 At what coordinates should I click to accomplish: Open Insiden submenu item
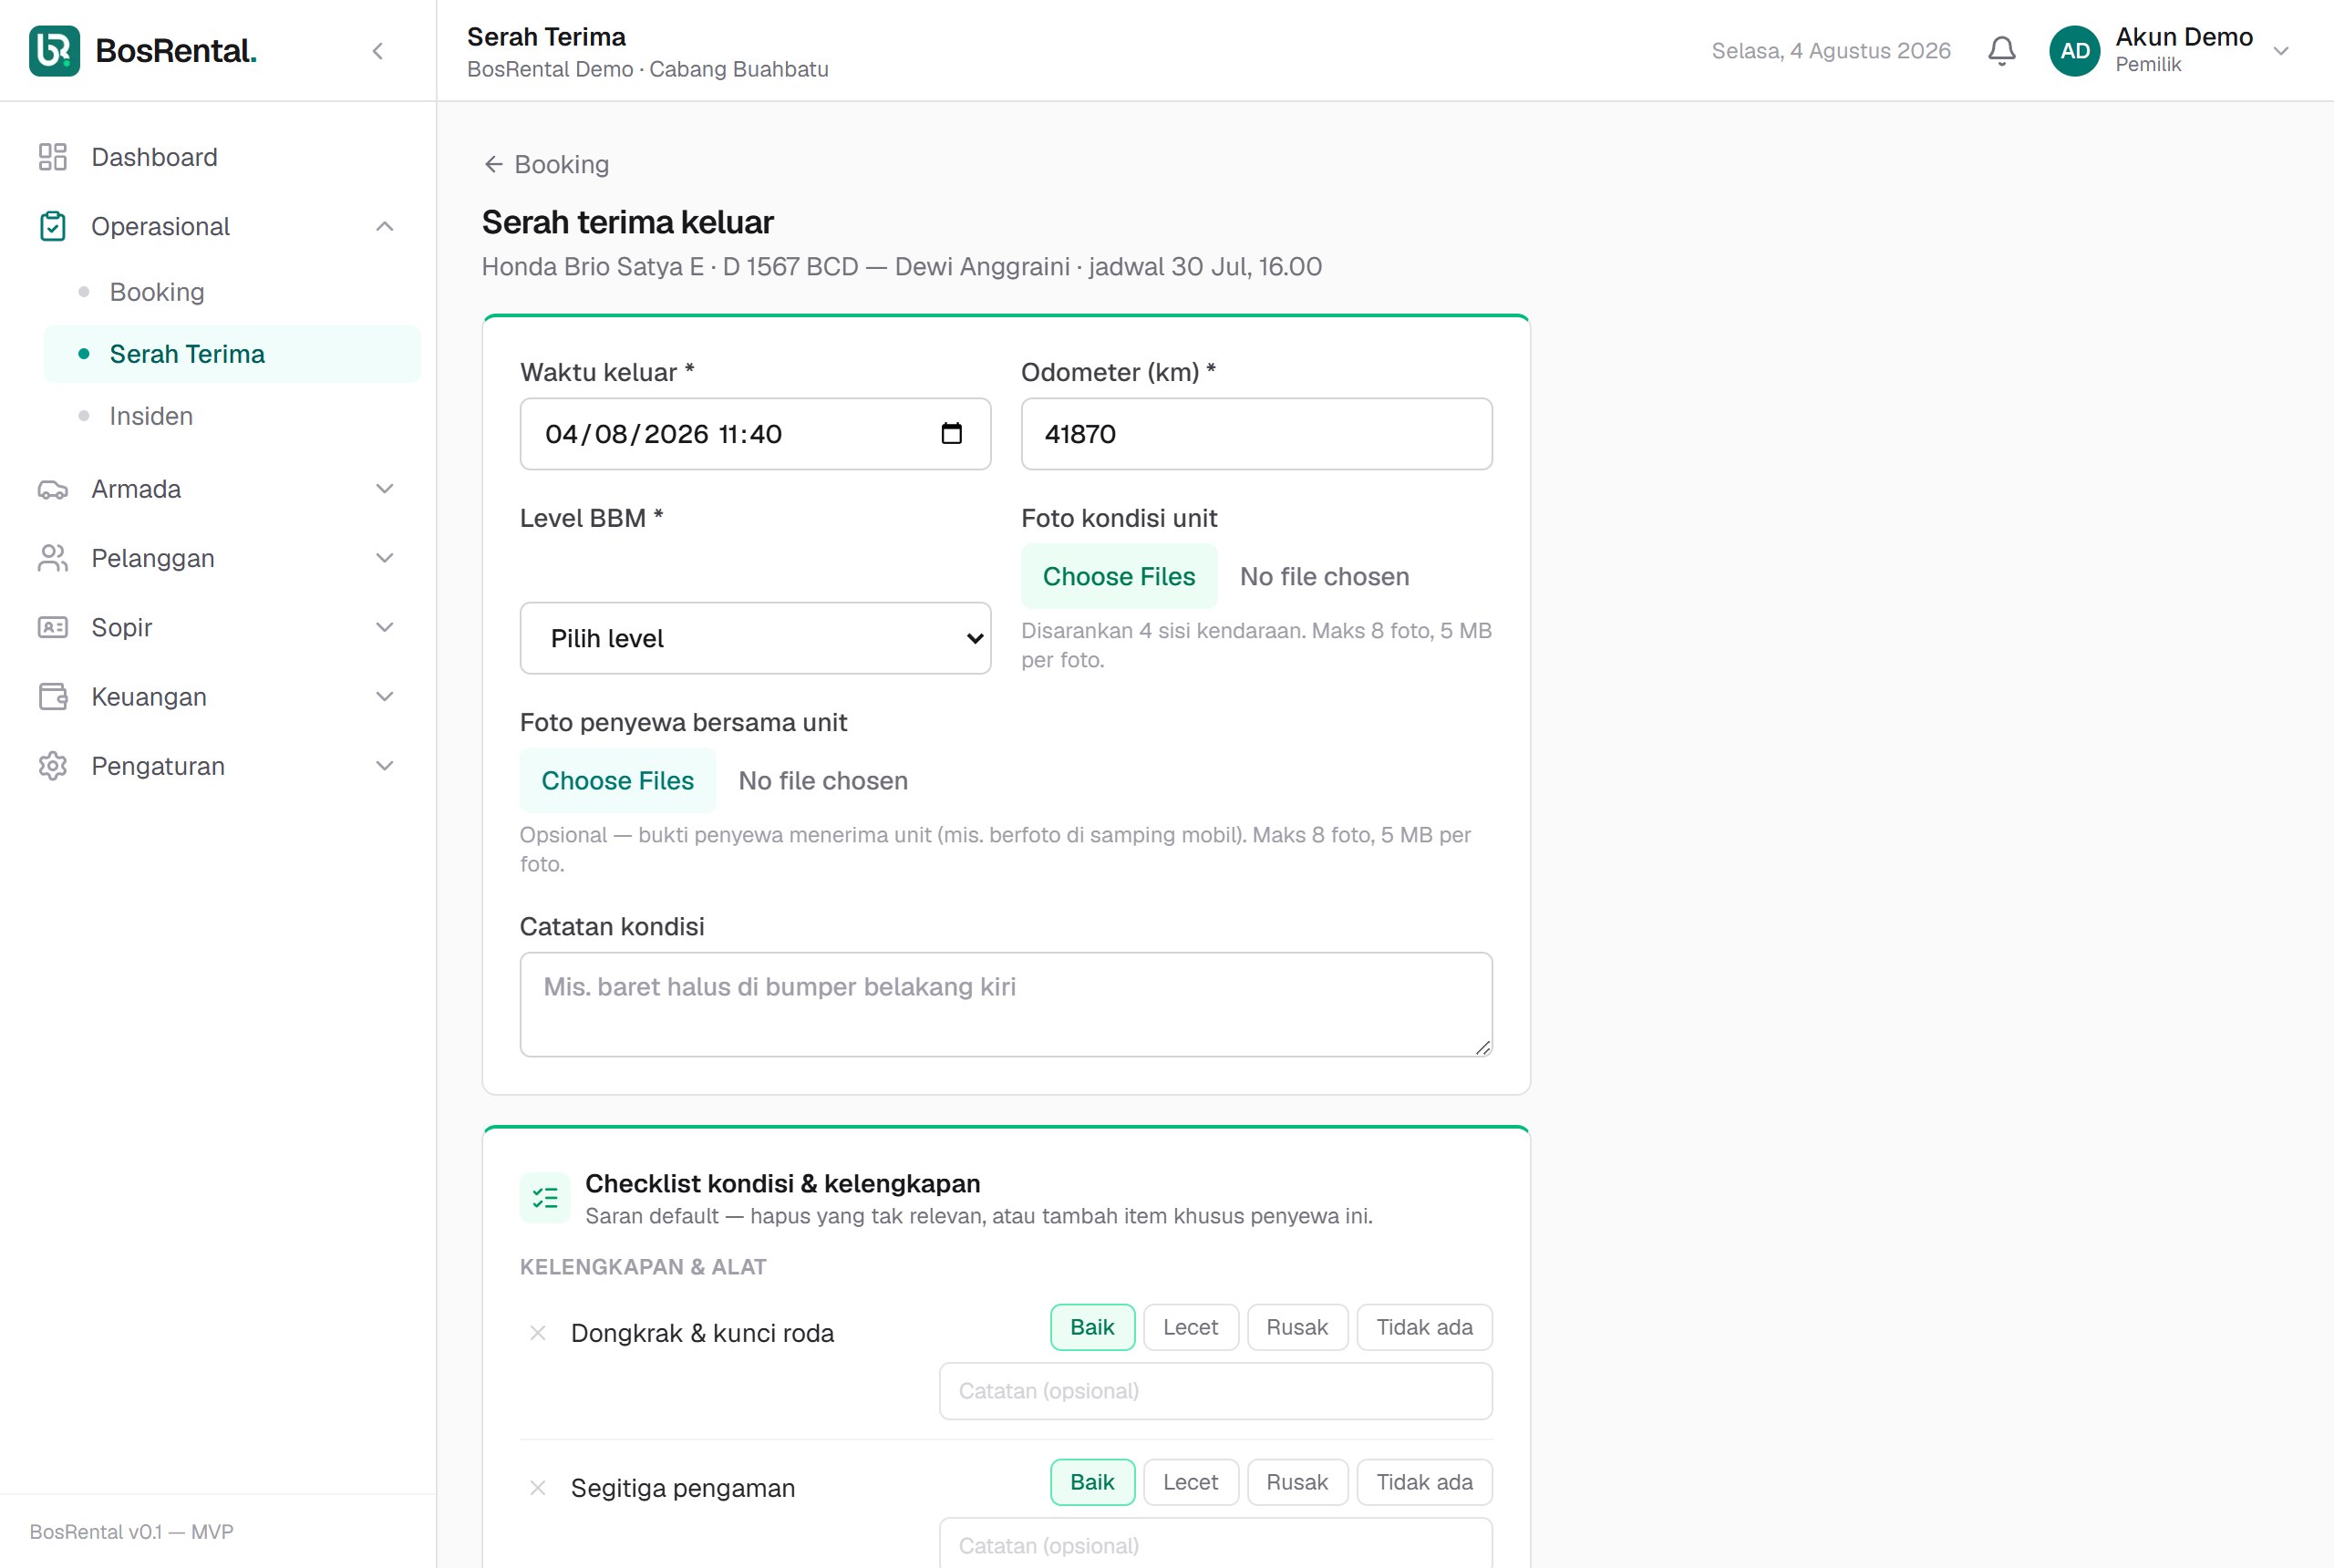coord(232,416)
